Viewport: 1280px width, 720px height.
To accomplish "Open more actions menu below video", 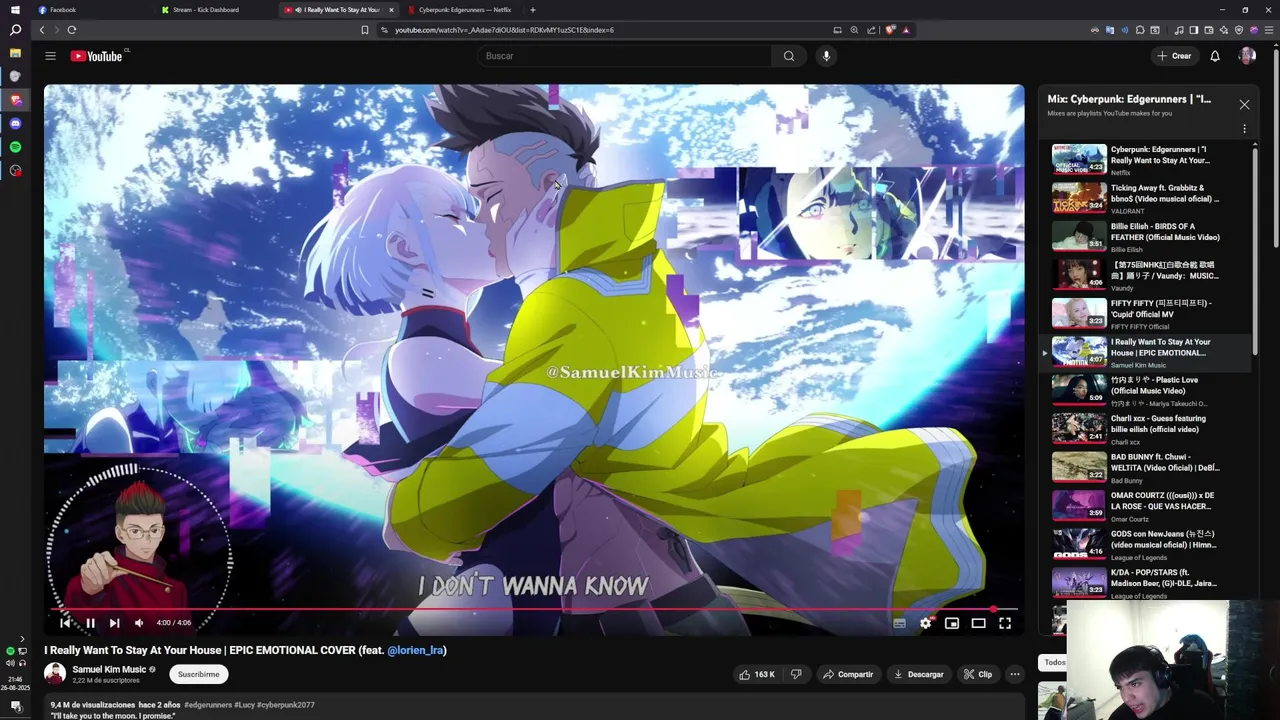I will click(1014, 674).
